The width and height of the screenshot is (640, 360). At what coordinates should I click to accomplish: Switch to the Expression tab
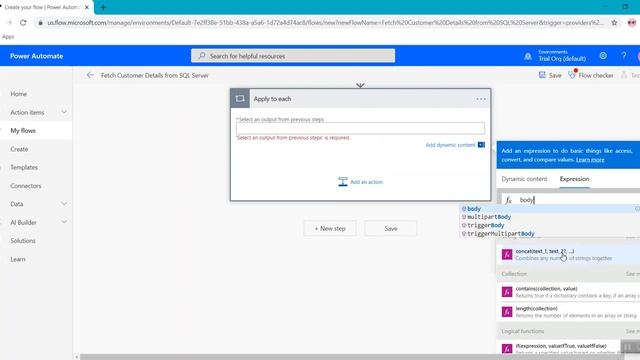point(574,179)
